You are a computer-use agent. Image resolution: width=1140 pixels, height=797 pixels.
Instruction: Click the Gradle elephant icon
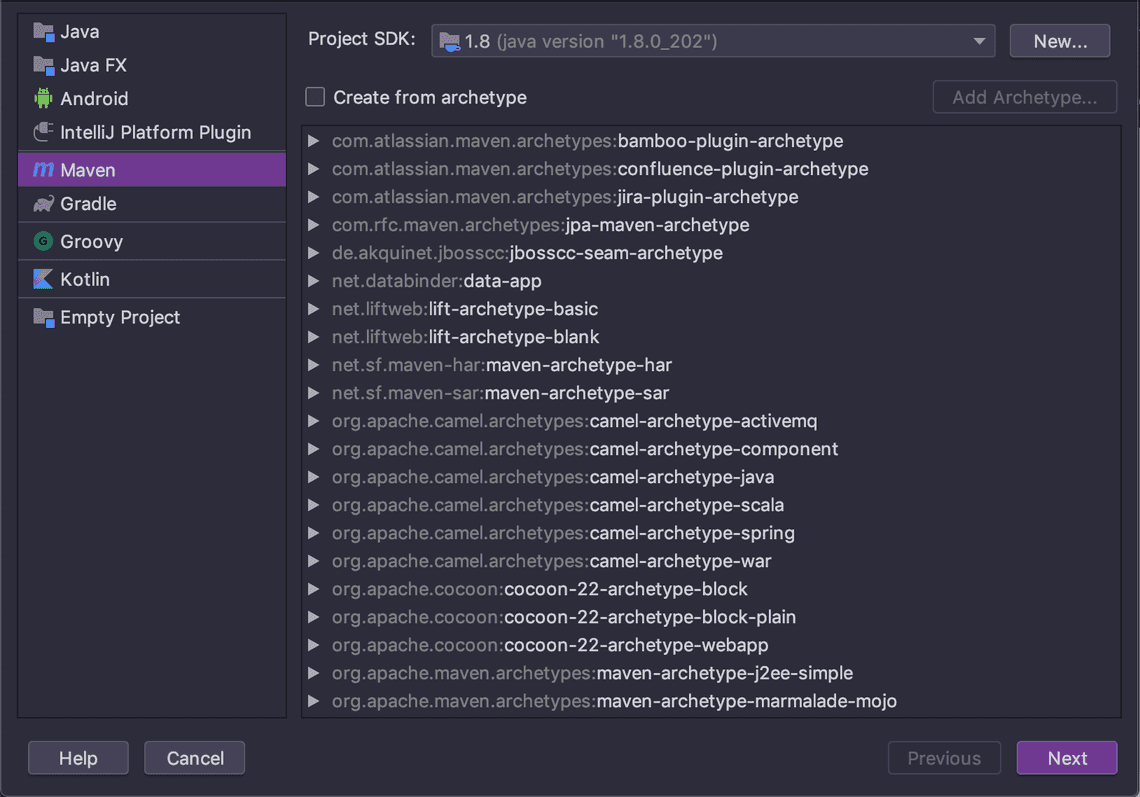41,204
